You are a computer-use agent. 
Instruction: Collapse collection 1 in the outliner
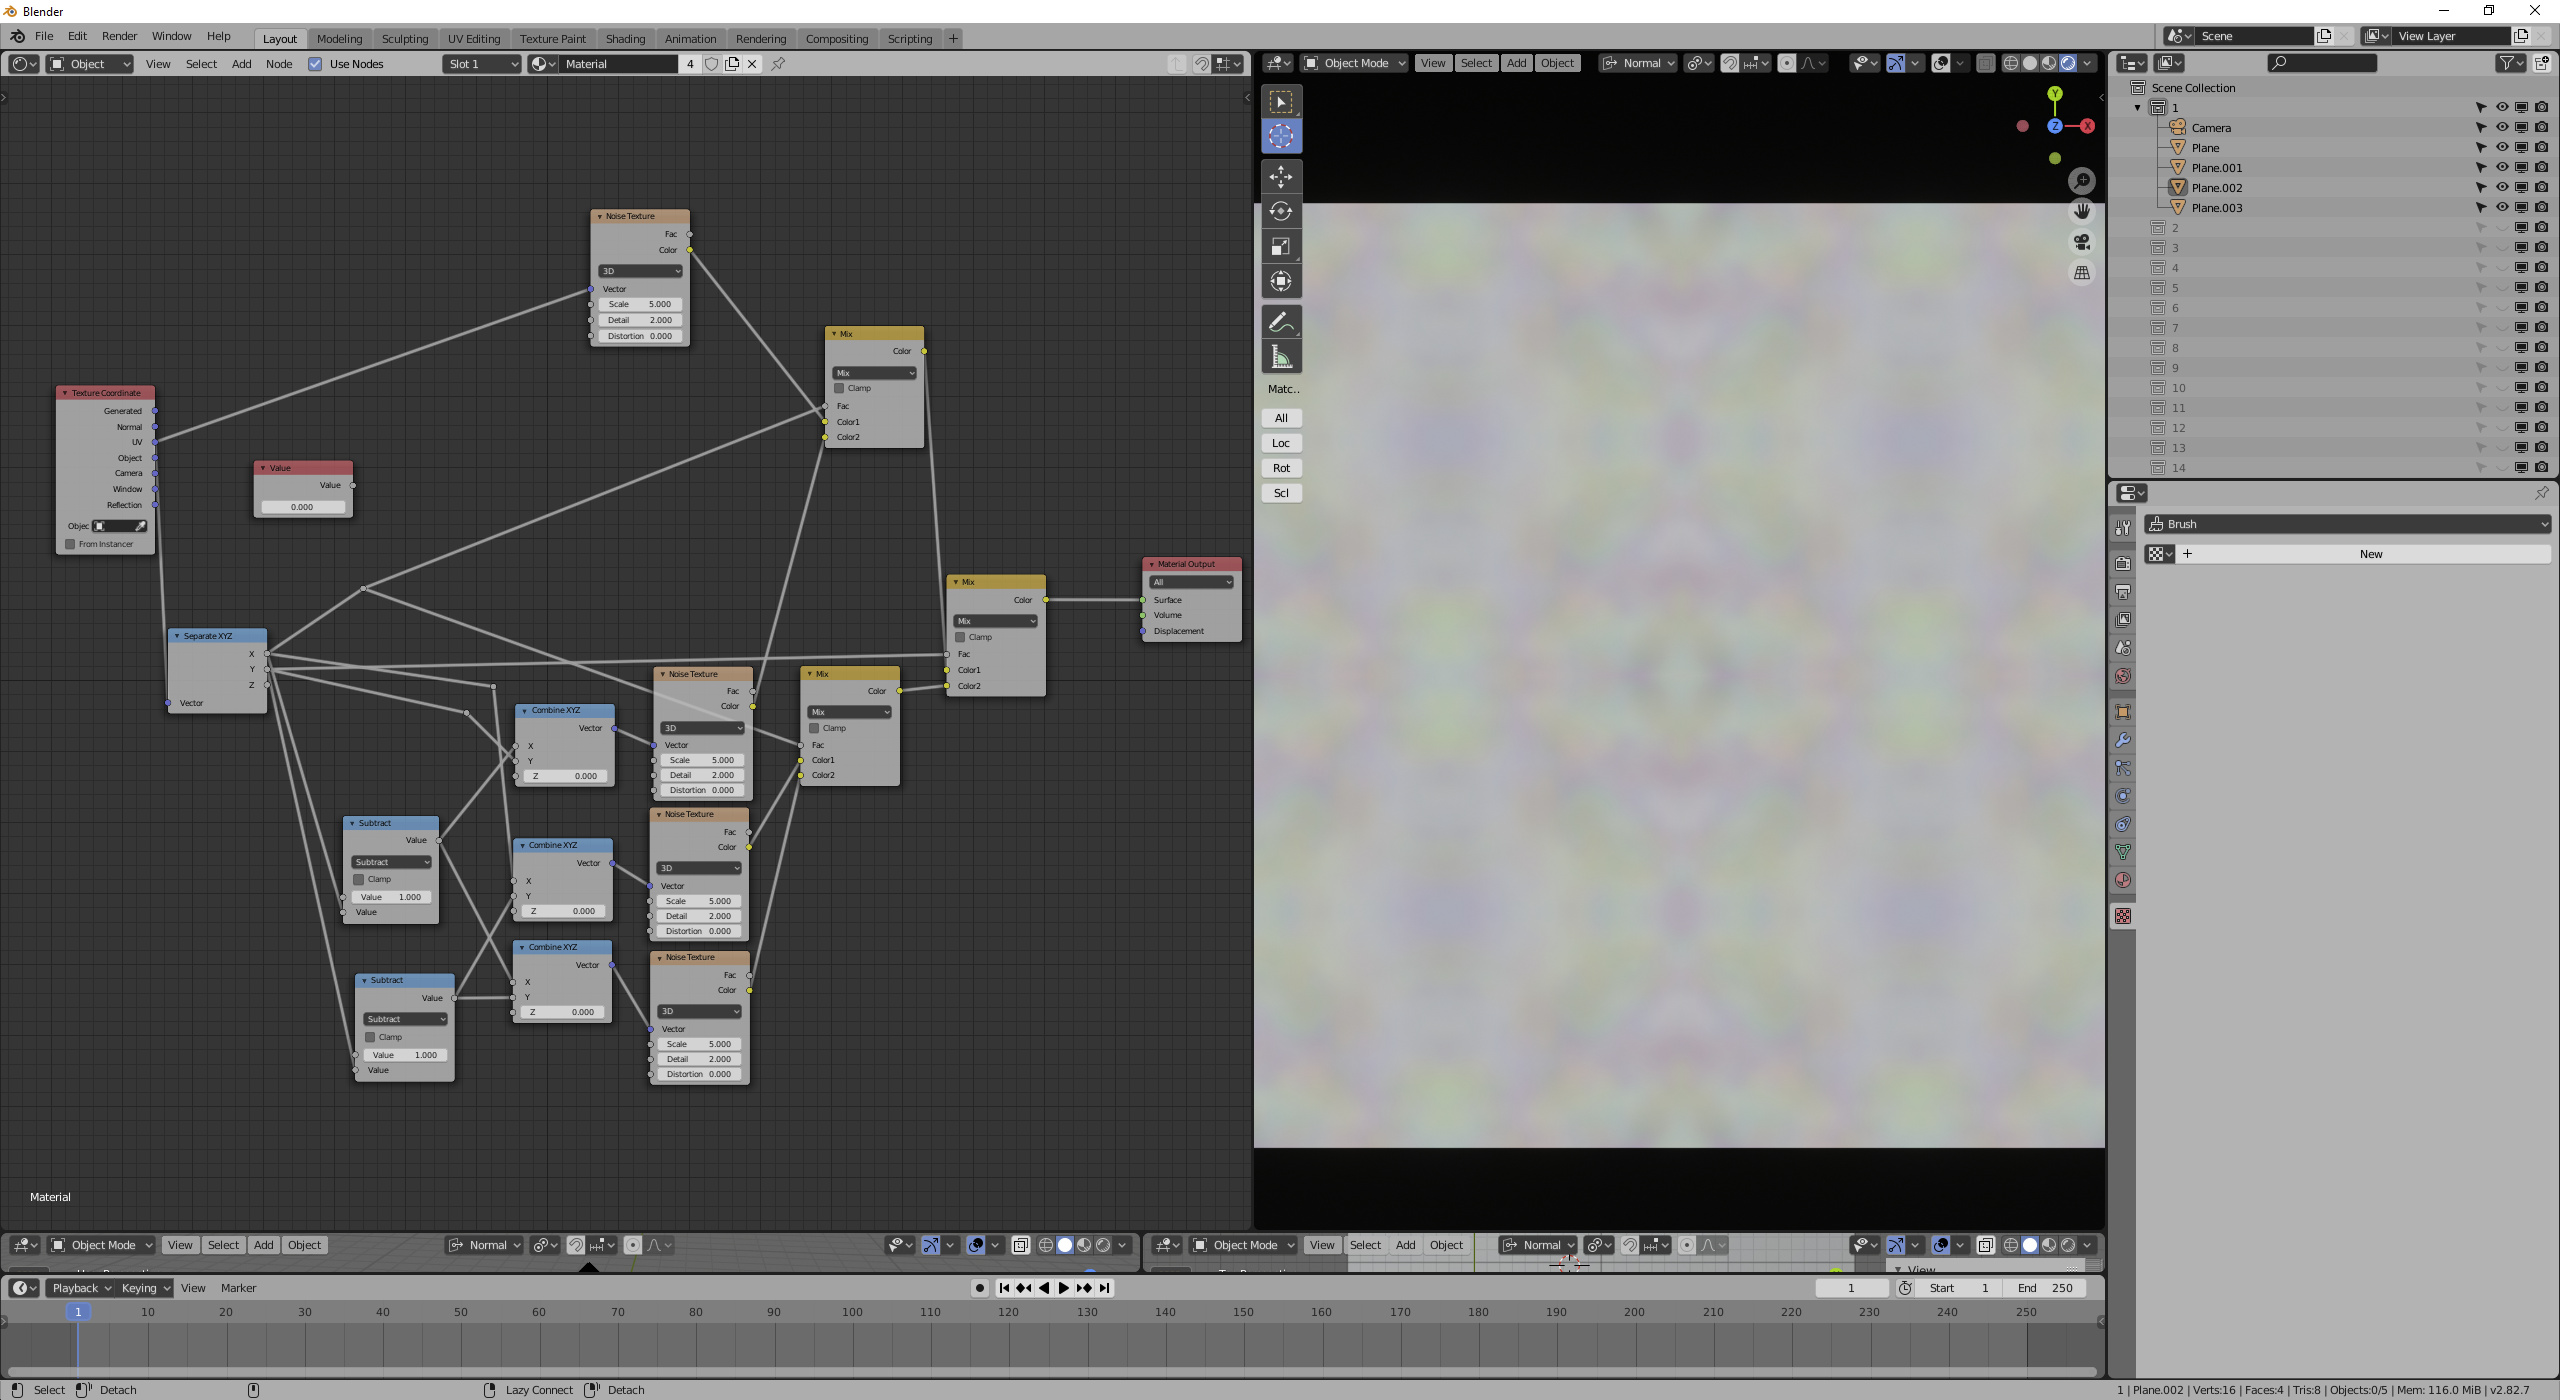pyautogui.click(x=2138, y=107)
